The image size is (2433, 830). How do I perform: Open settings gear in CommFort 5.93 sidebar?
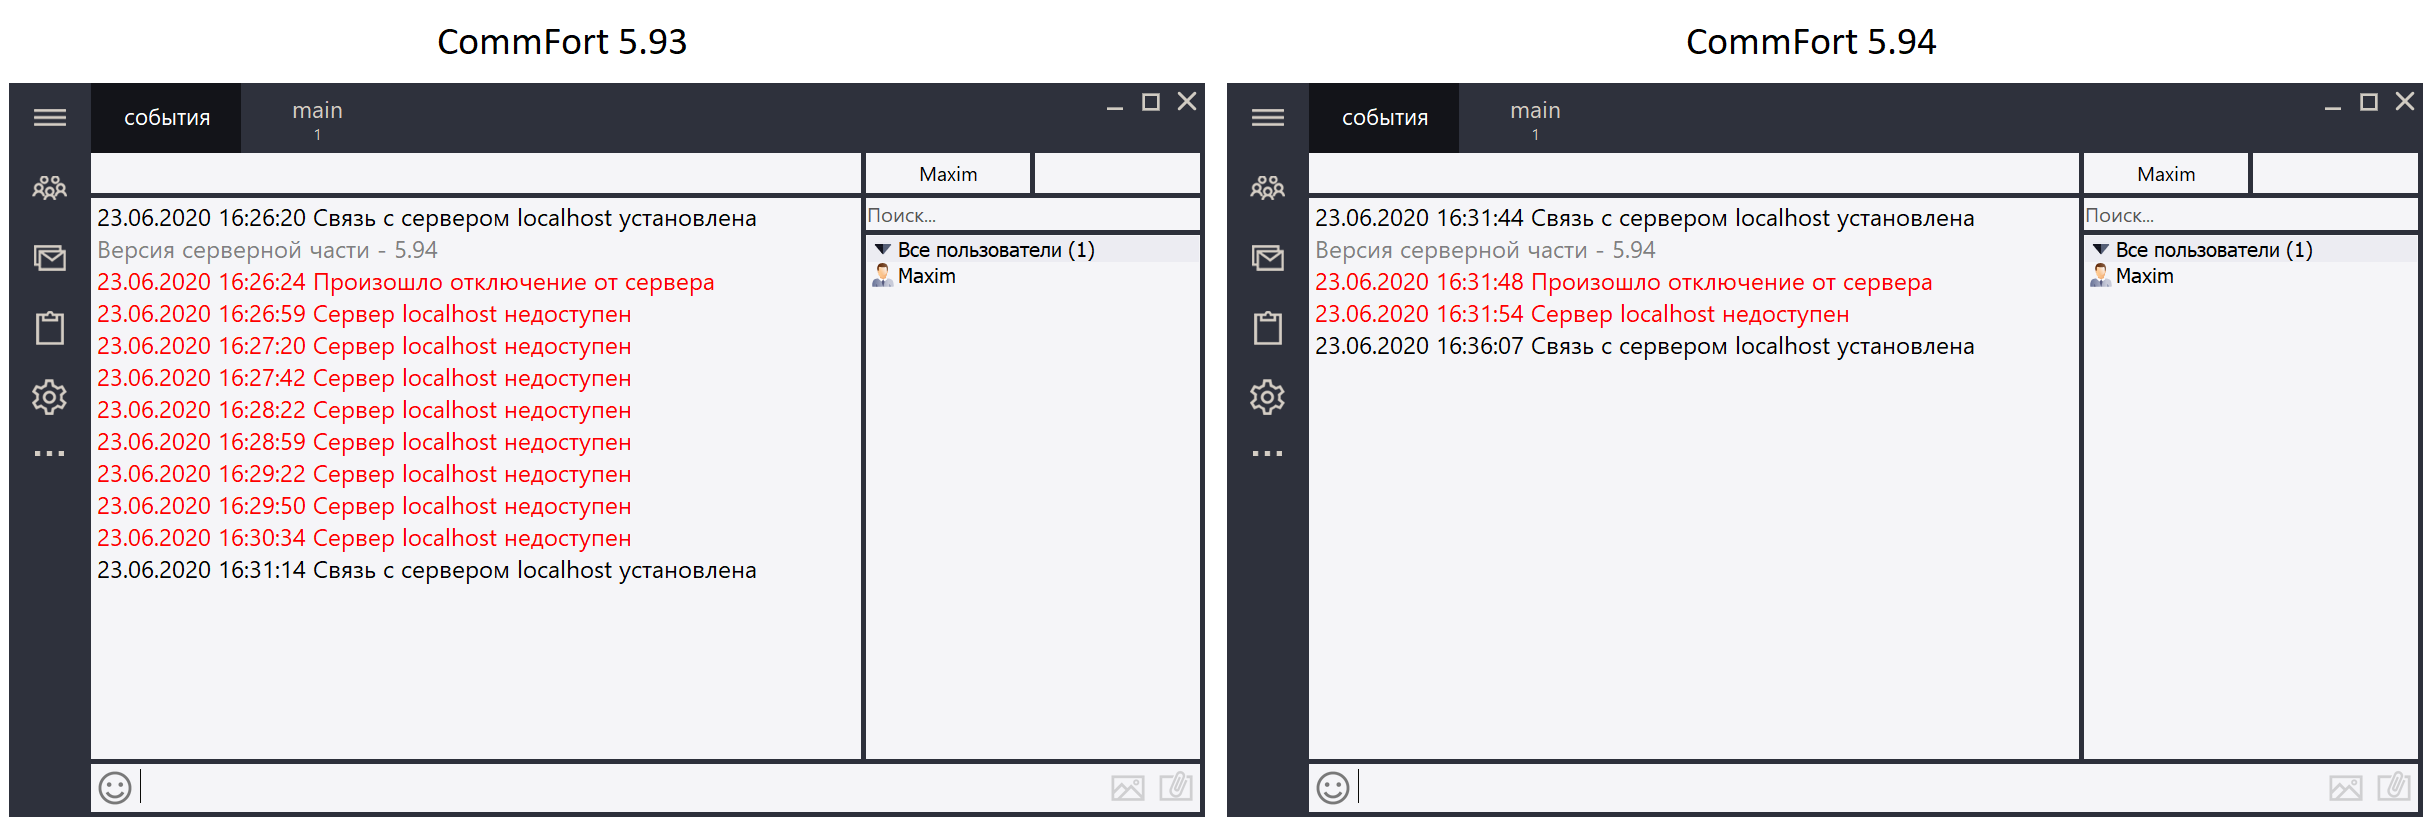pyautogui.click(x=50, y=397)
